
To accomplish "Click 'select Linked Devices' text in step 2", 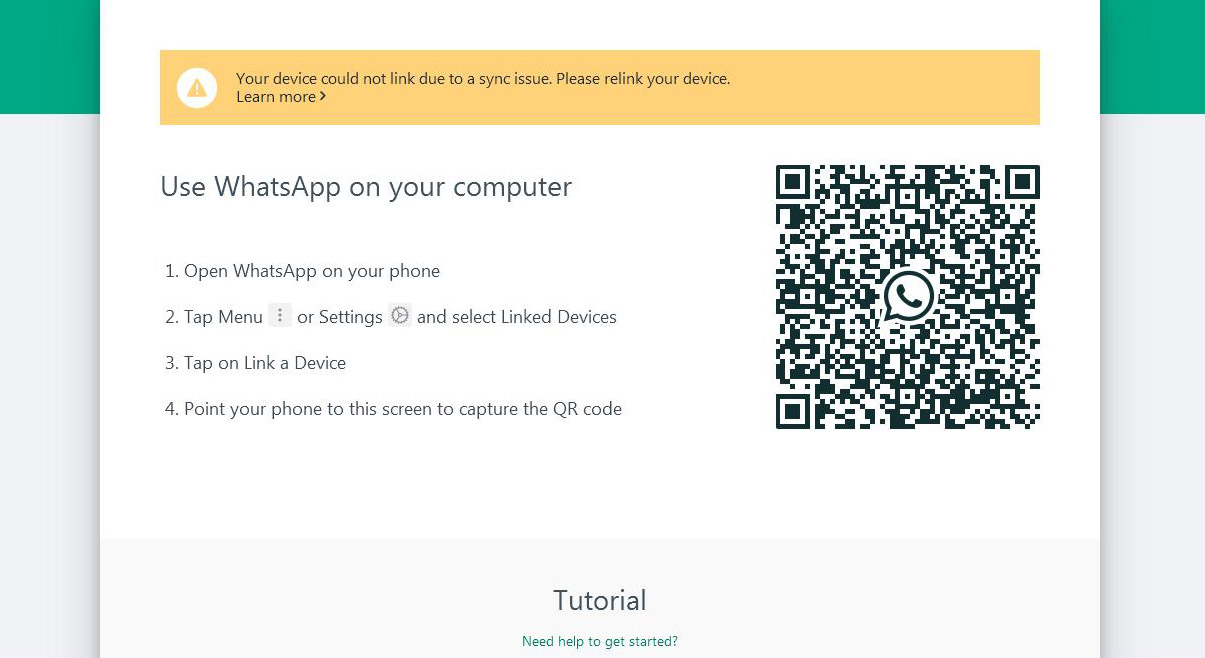I will (534, 317).
